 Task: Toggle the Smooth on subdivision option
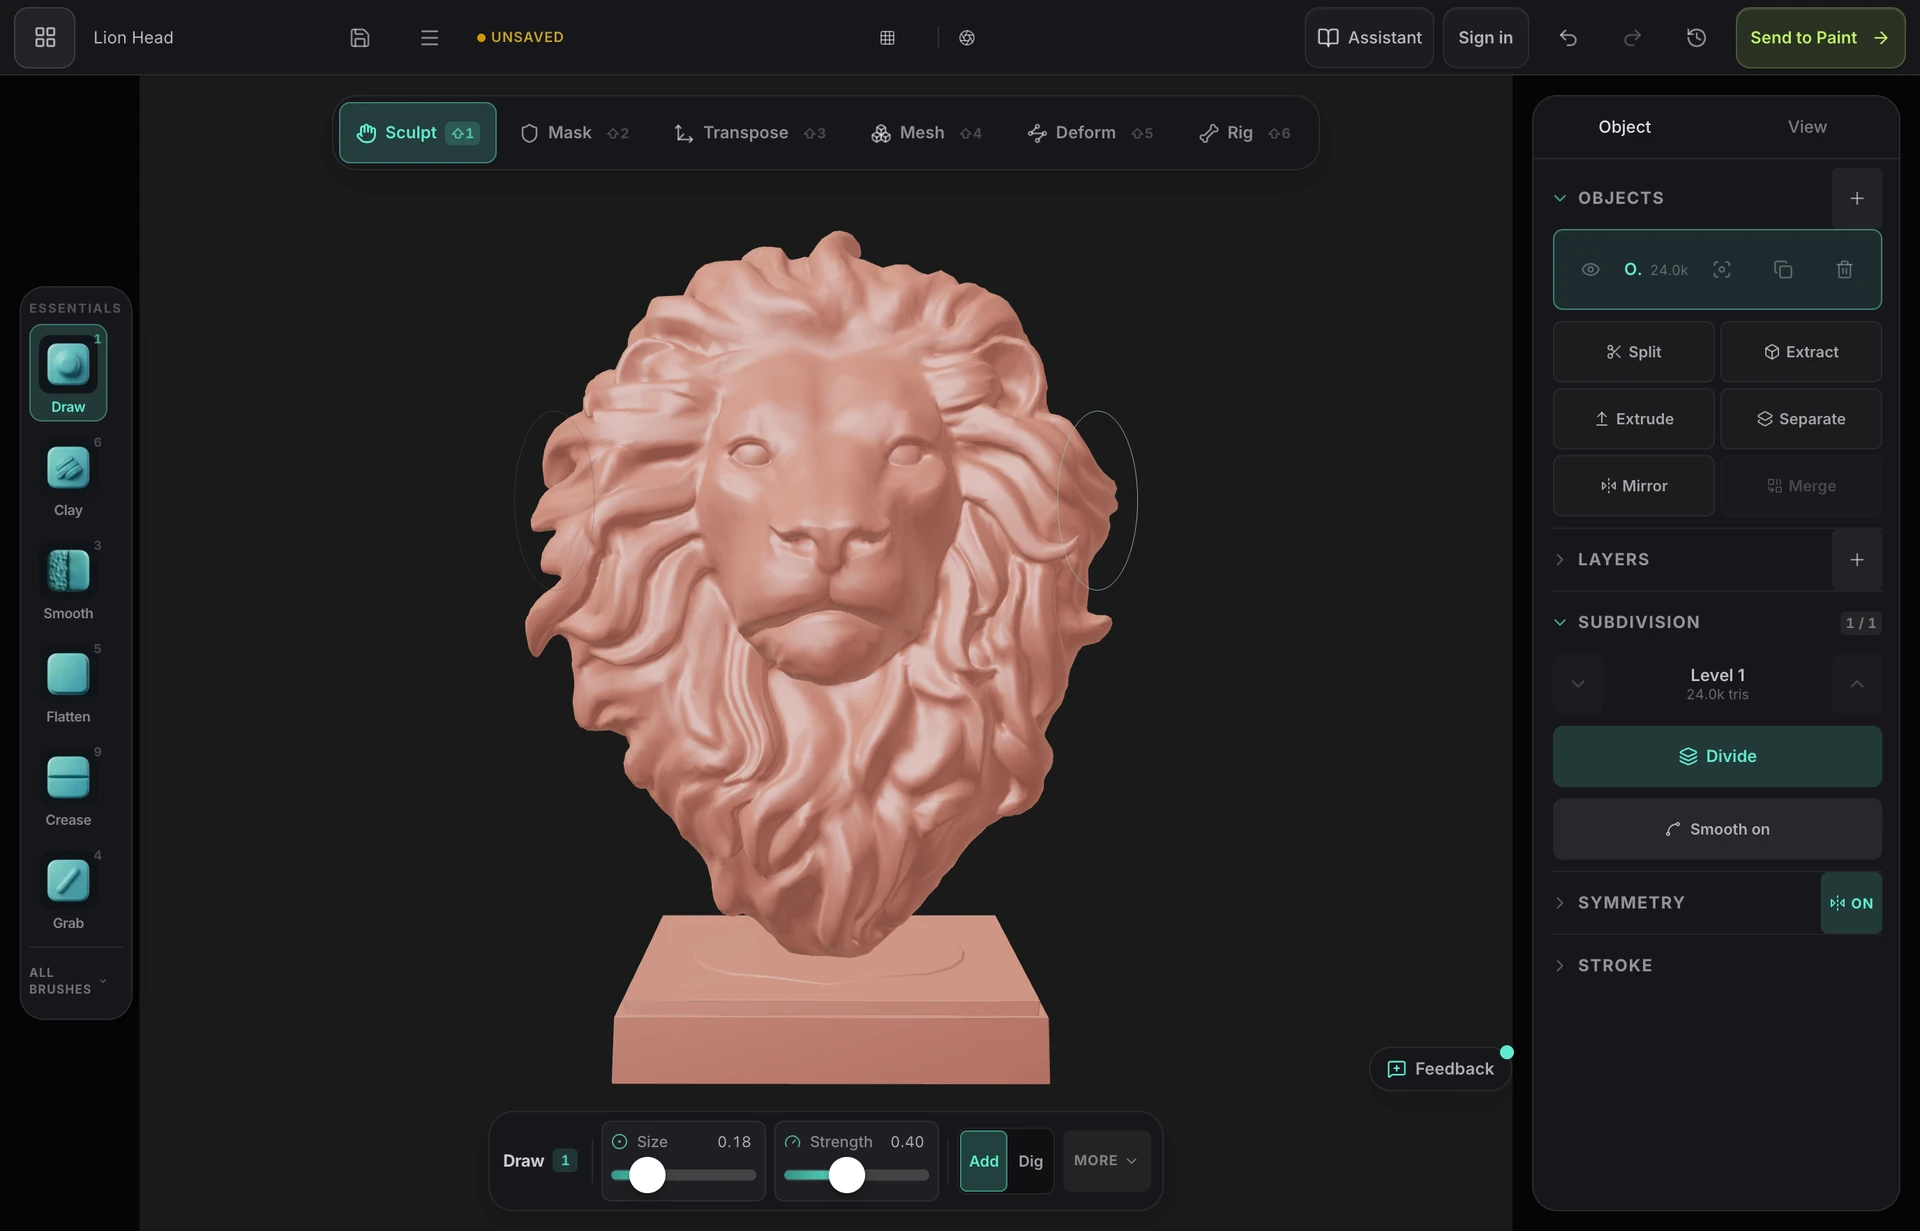[1717, 829]
